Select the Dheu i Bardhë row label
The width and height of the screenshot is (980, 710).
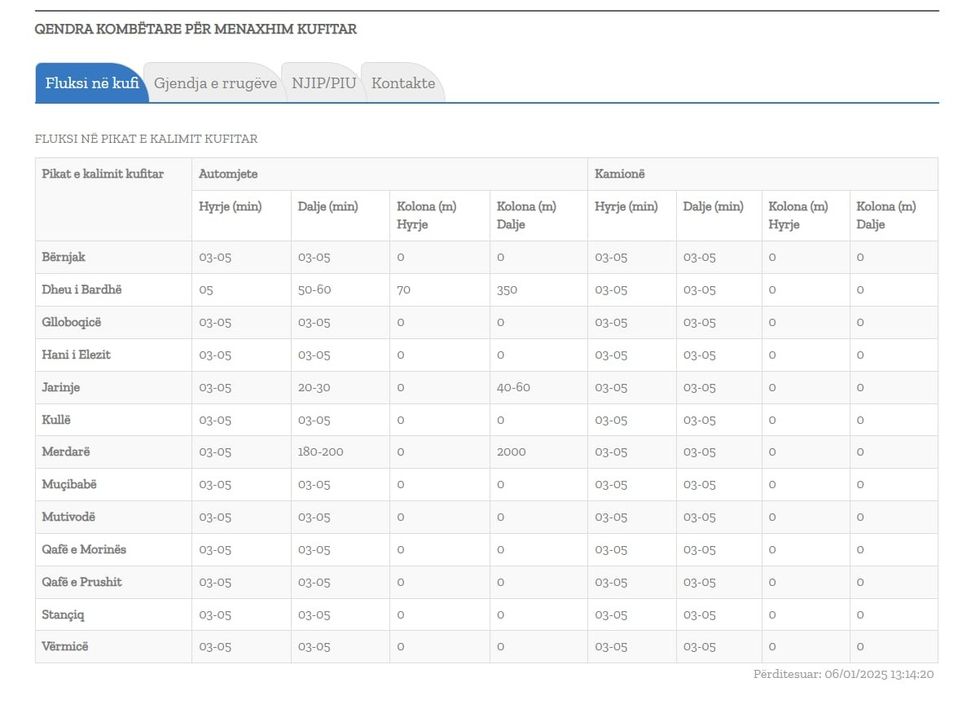point(82,289)
